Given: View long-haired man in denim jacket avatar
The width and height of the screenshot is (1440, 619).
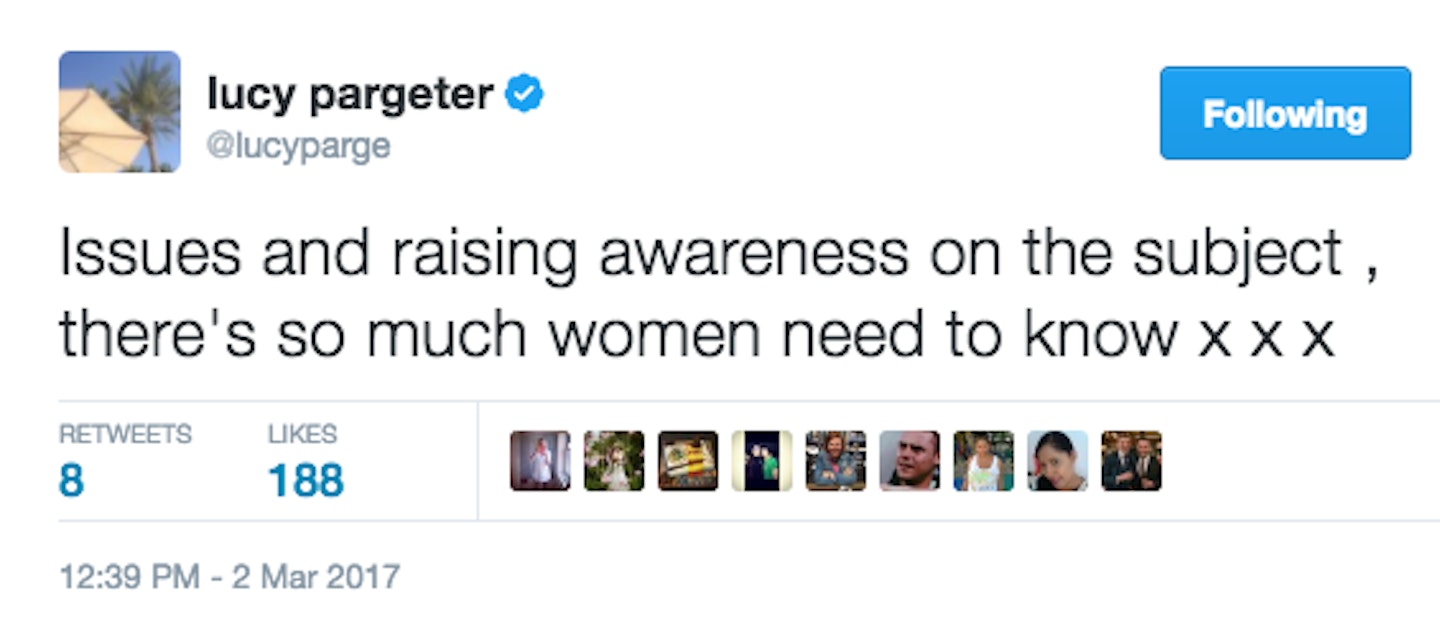Looking at the screenshot, I should click(836, 461).
